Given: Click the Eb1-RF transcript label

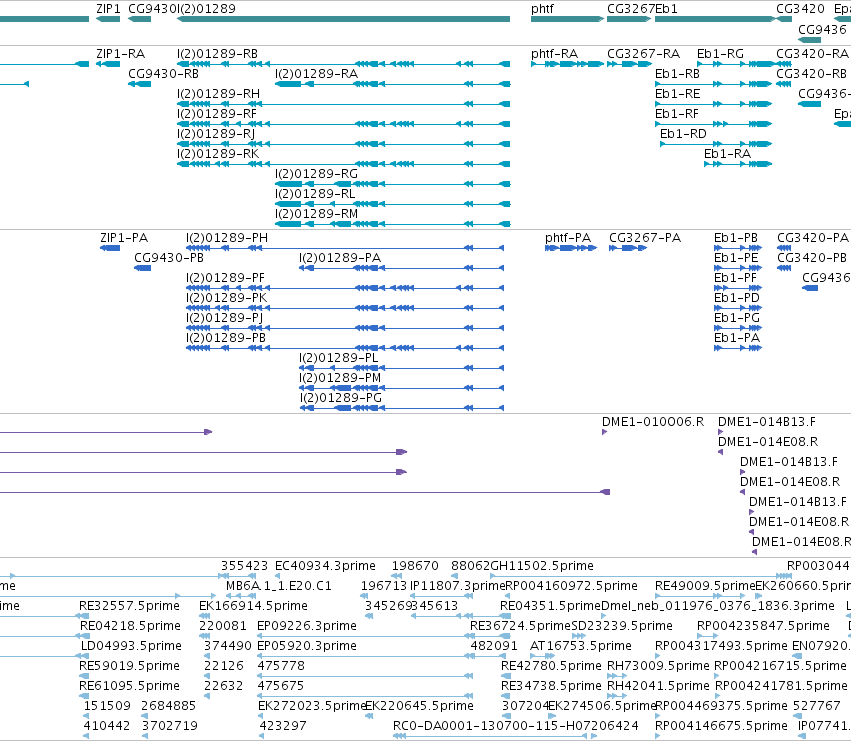Looking at the screenshot, I should [677, 114].
